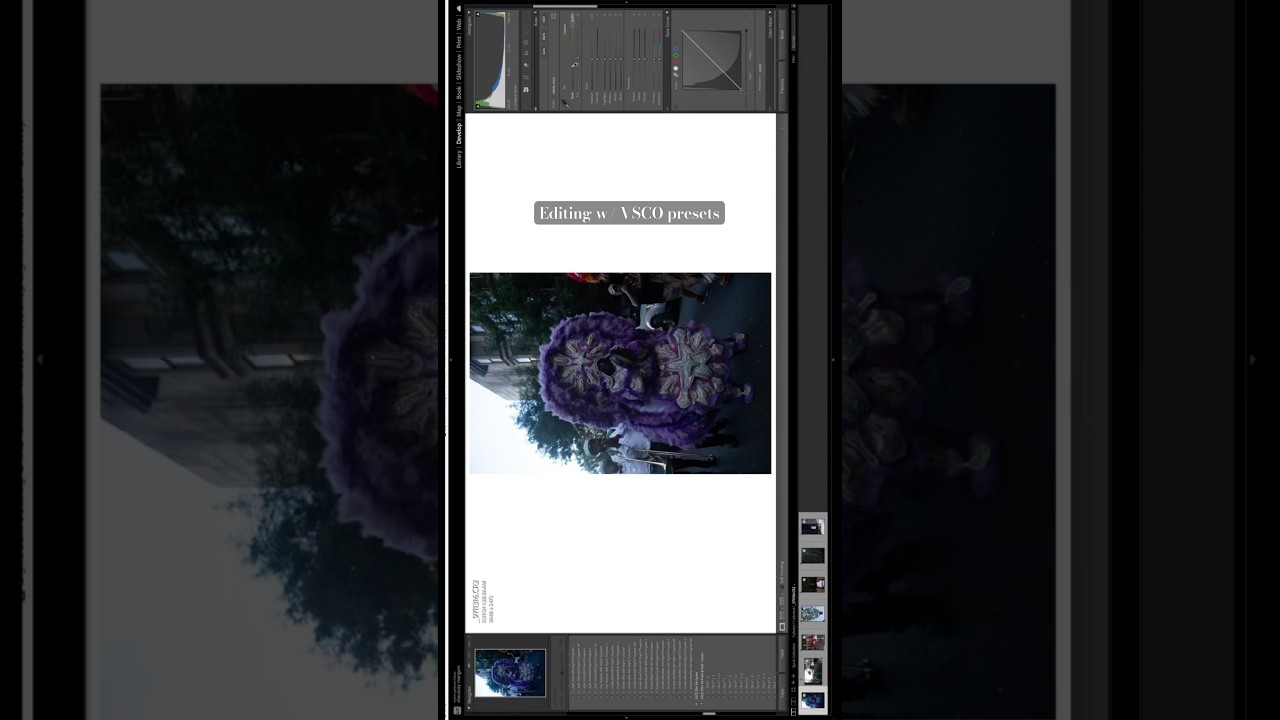Switch to the parametric curve icon
Image resolution: width=1280 pixels, height=720 pixels.
(676, 75)
